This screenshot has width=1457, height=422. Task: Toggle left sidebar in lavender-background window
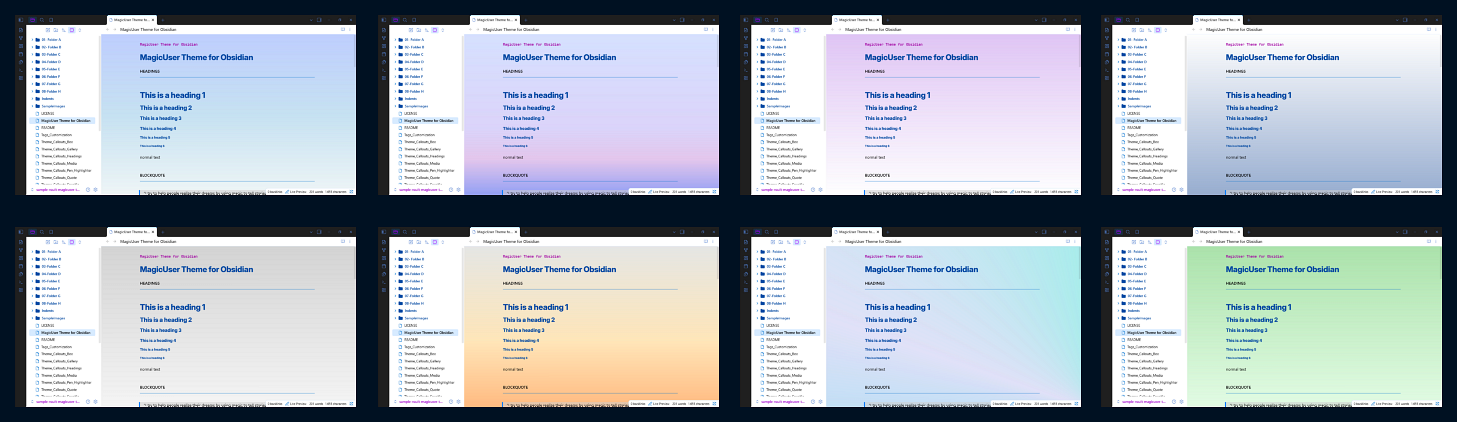tap(384, 20)
